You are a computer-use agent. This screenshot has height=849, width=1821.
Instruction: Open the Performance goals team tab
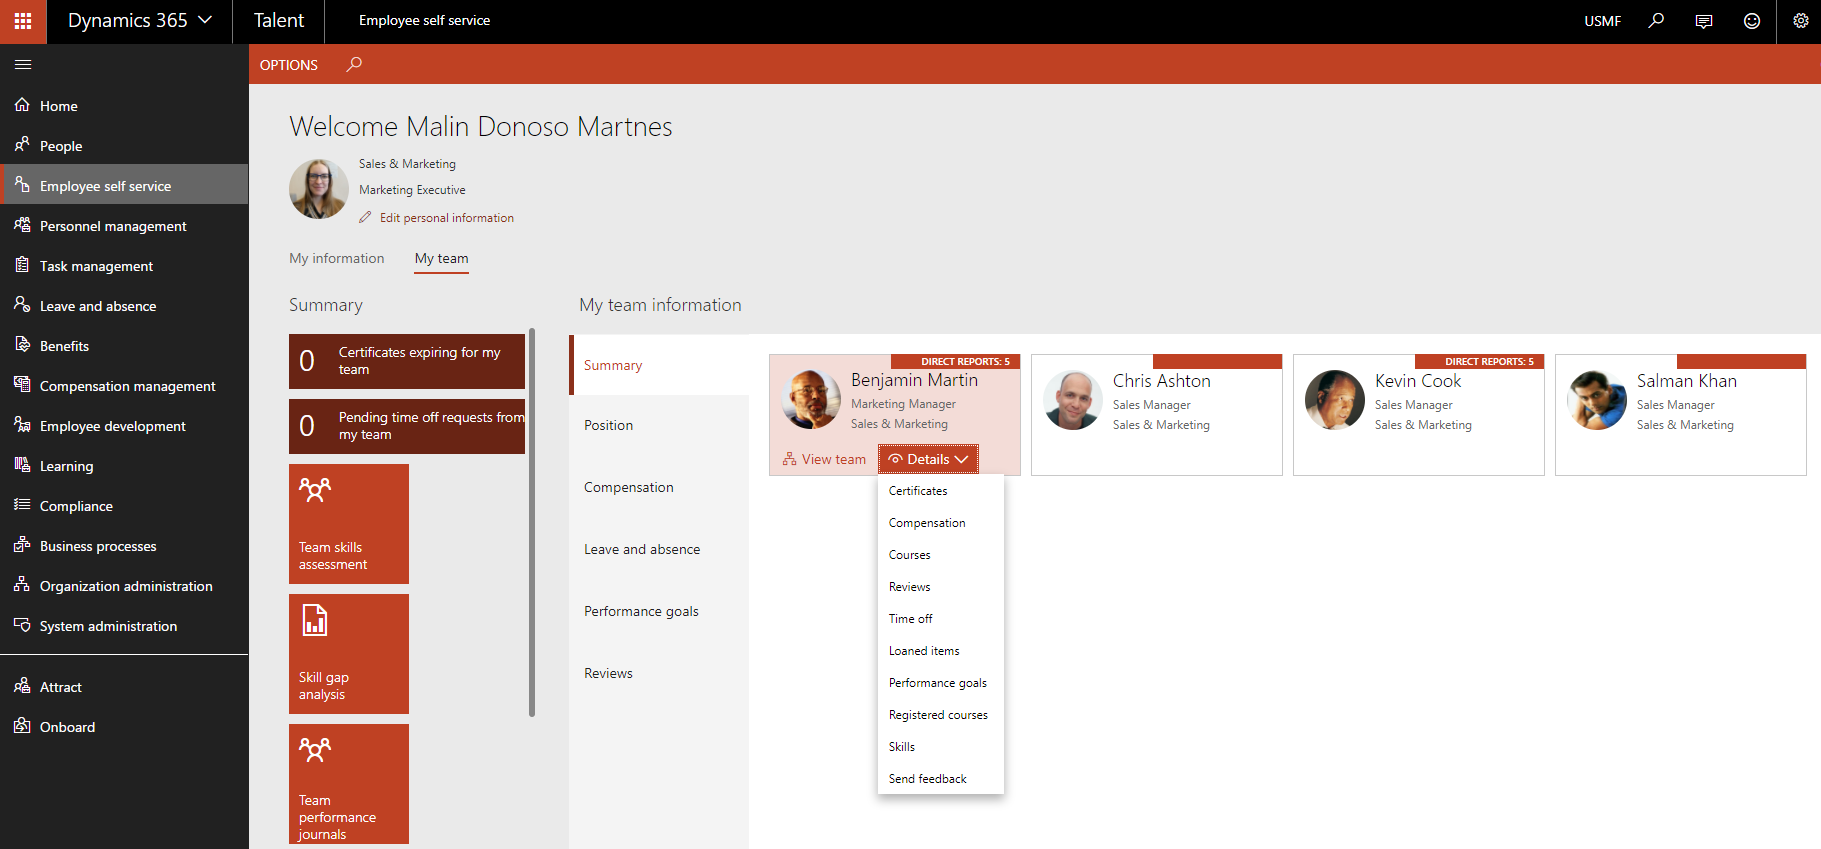click(659, 611)
